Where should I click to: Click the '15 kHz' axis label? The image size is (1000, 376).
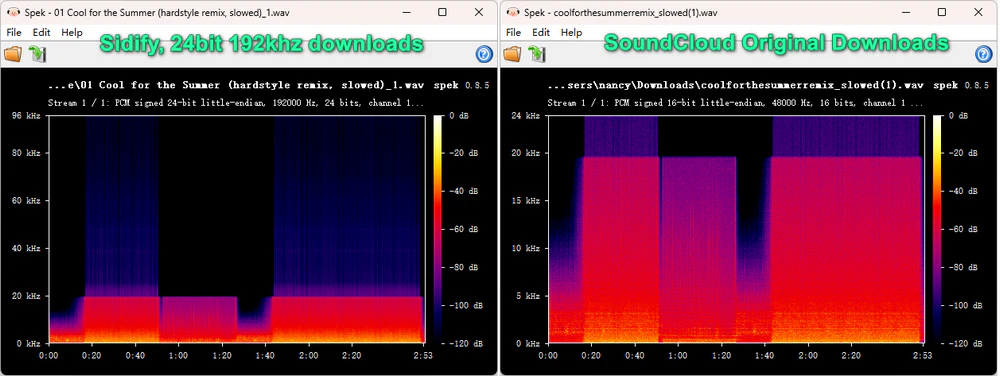[x=526, y=201]
